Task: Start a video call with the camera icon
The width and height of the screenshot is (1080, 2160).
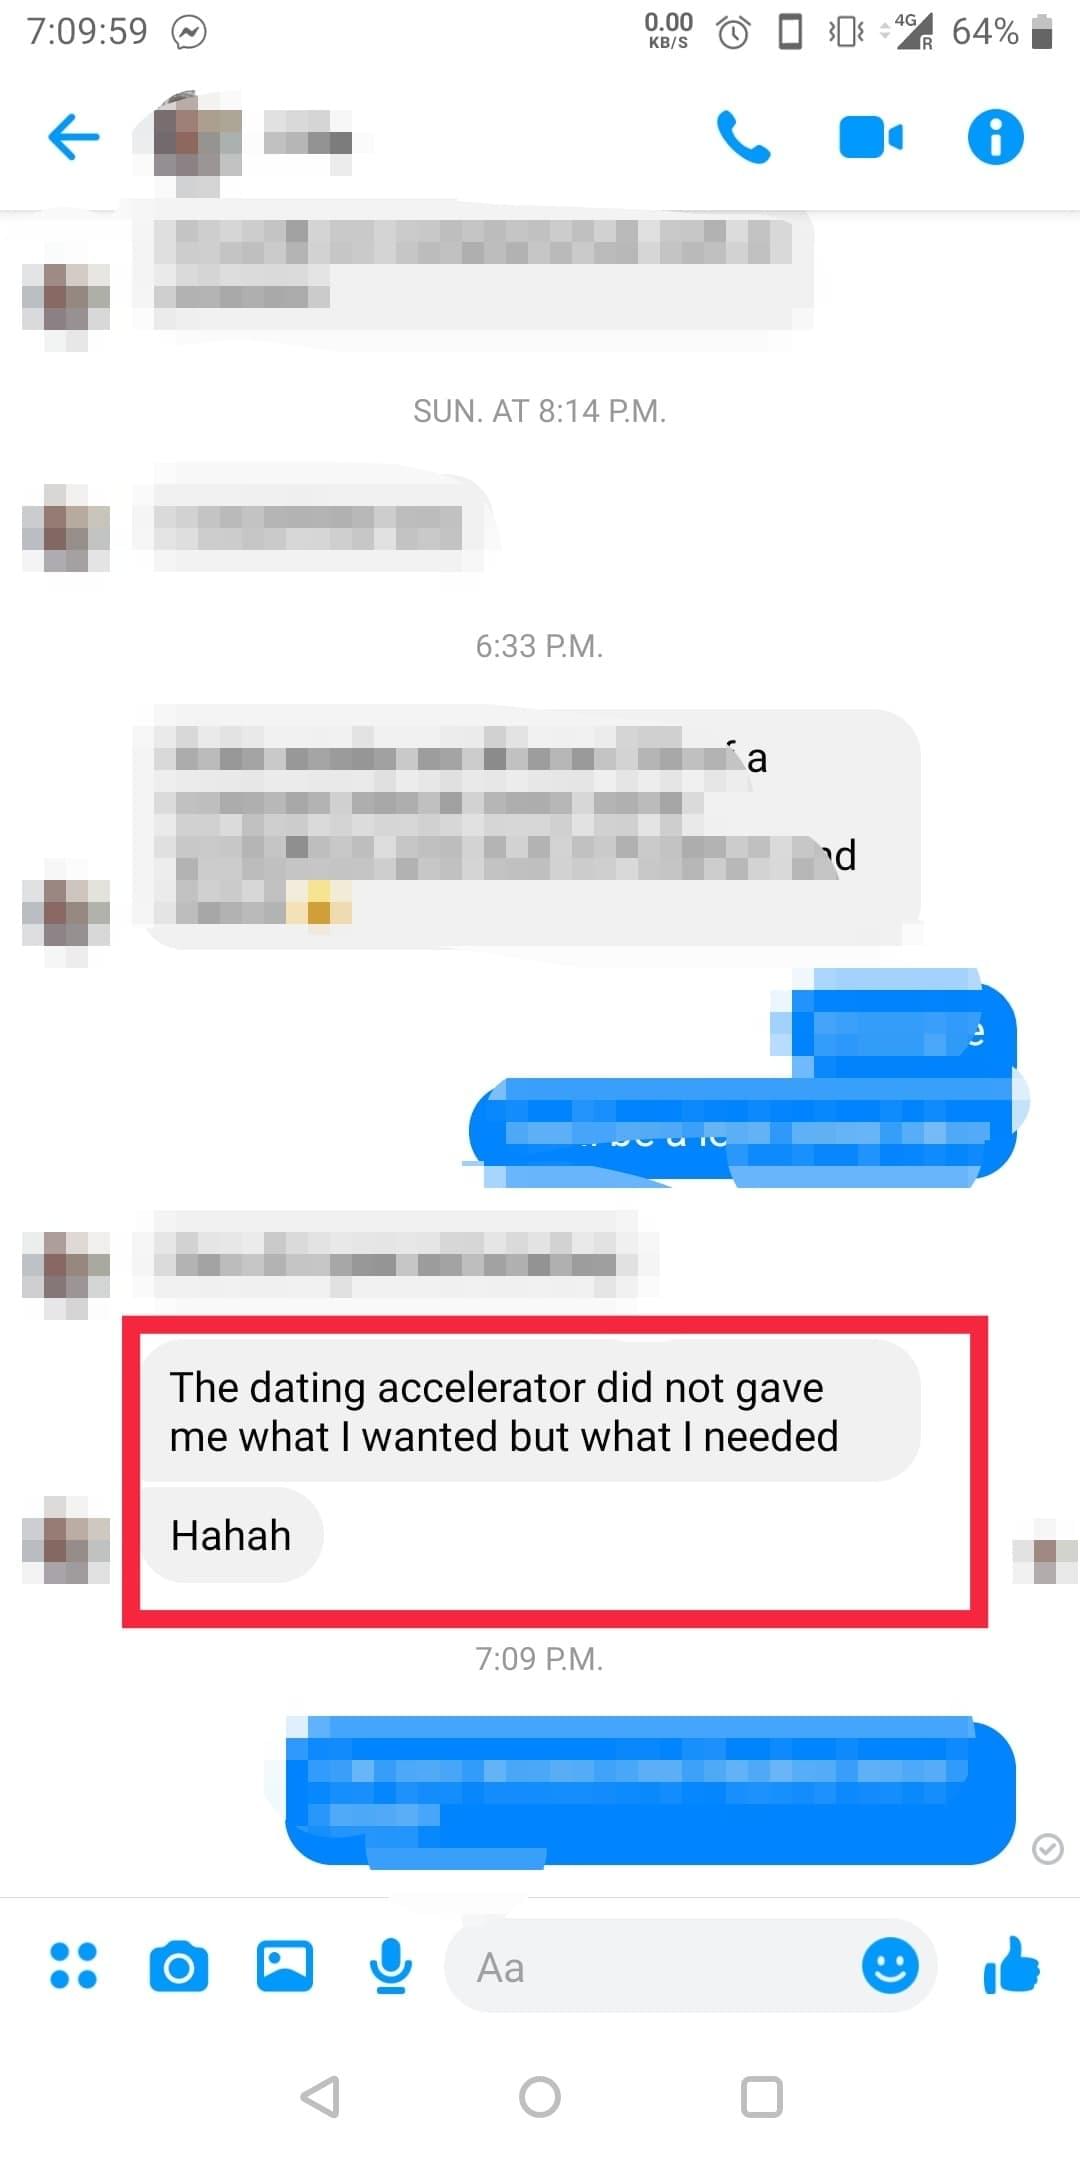Action: point(870,137)
